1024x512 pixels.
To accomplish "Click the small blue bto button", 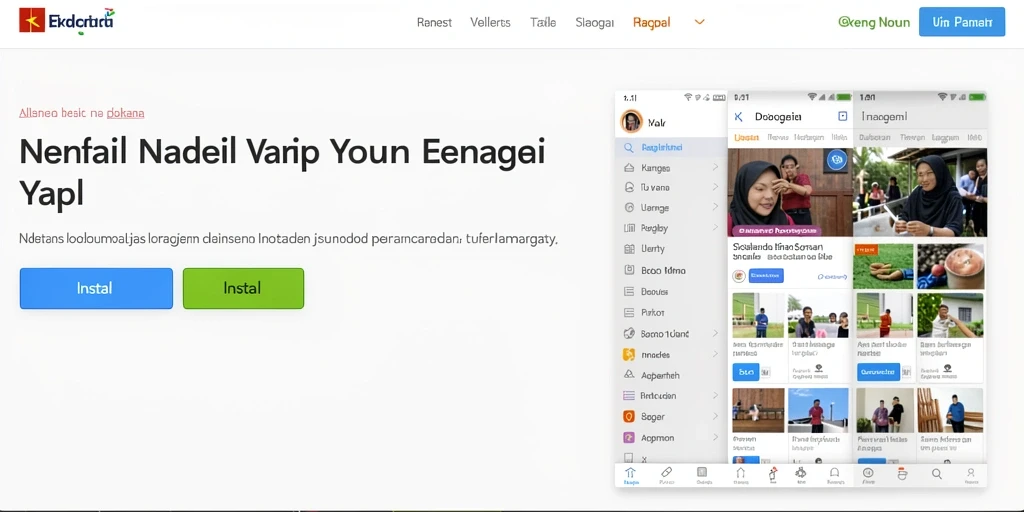I will pyautogui.click(x=746, y=372).
